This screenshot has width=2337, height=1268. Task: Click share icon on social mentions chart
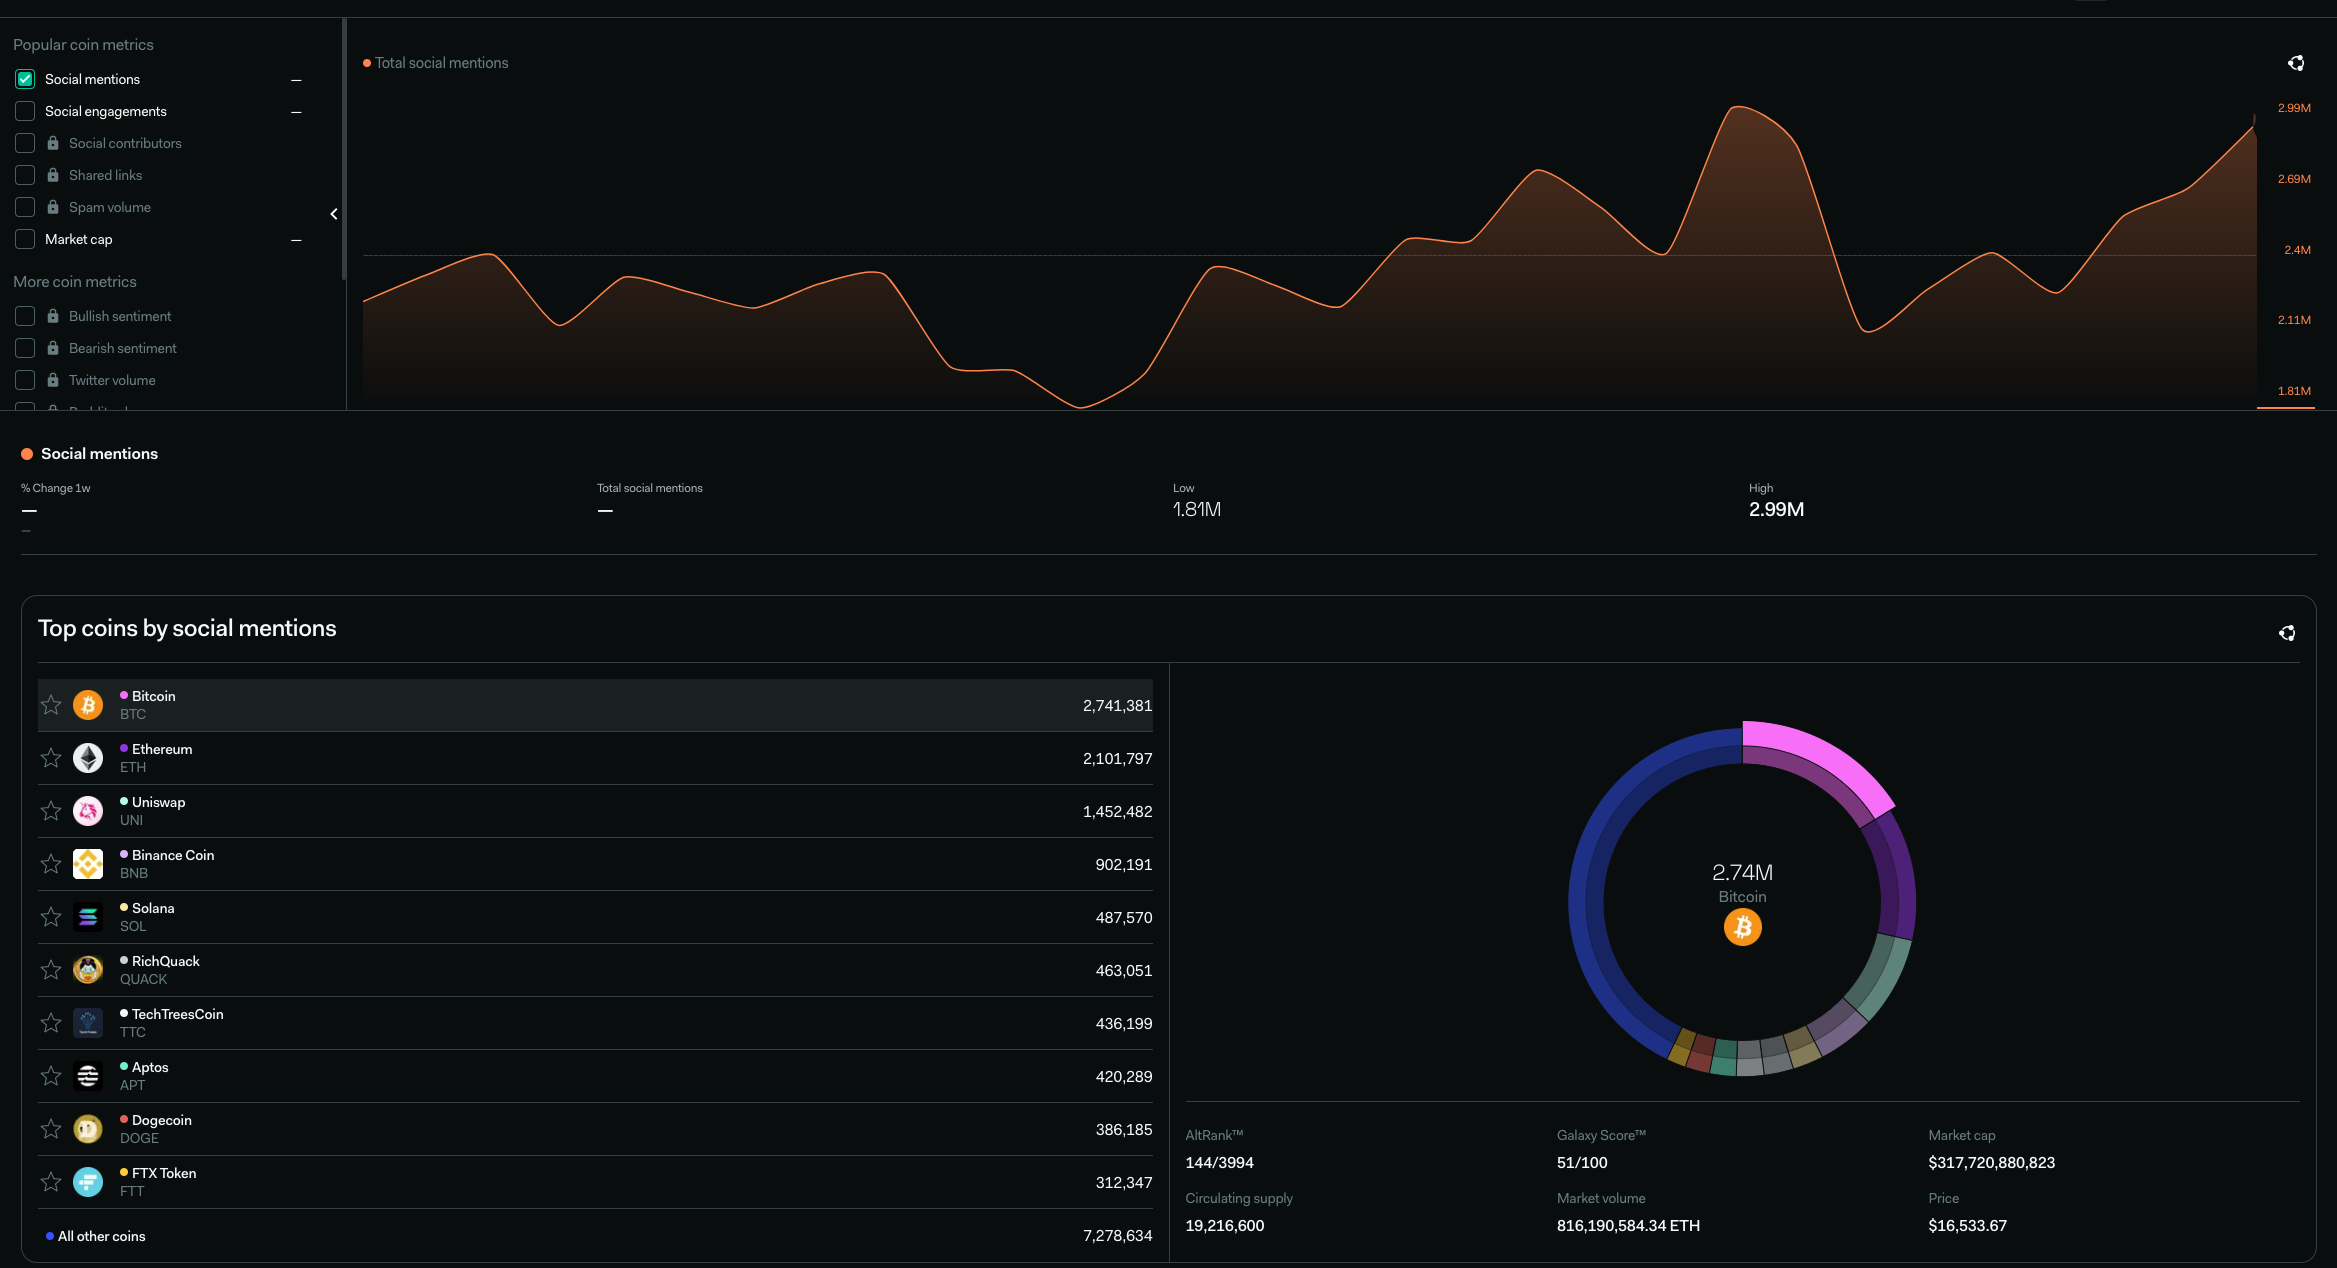[x=2296, y=63]
